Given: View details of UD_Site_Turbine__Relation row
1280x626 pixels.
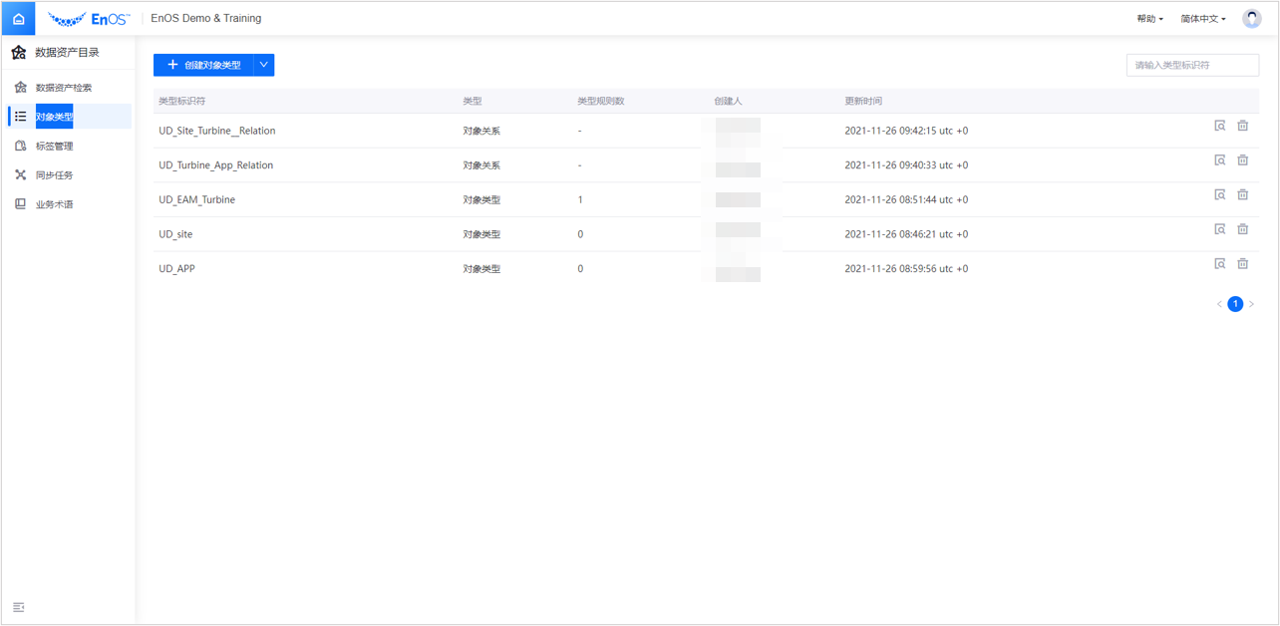Looking at the screenshot, I should pyautogui.click(x=1220, y=126).
